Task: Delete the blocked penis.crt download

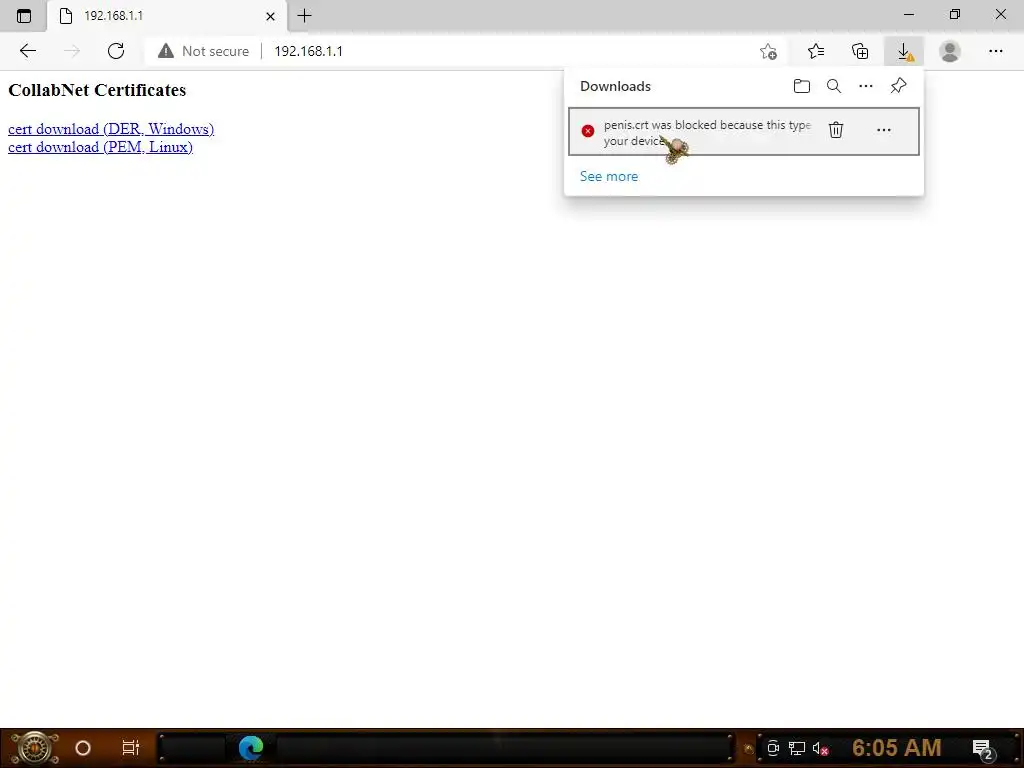Action: (836, 130)
